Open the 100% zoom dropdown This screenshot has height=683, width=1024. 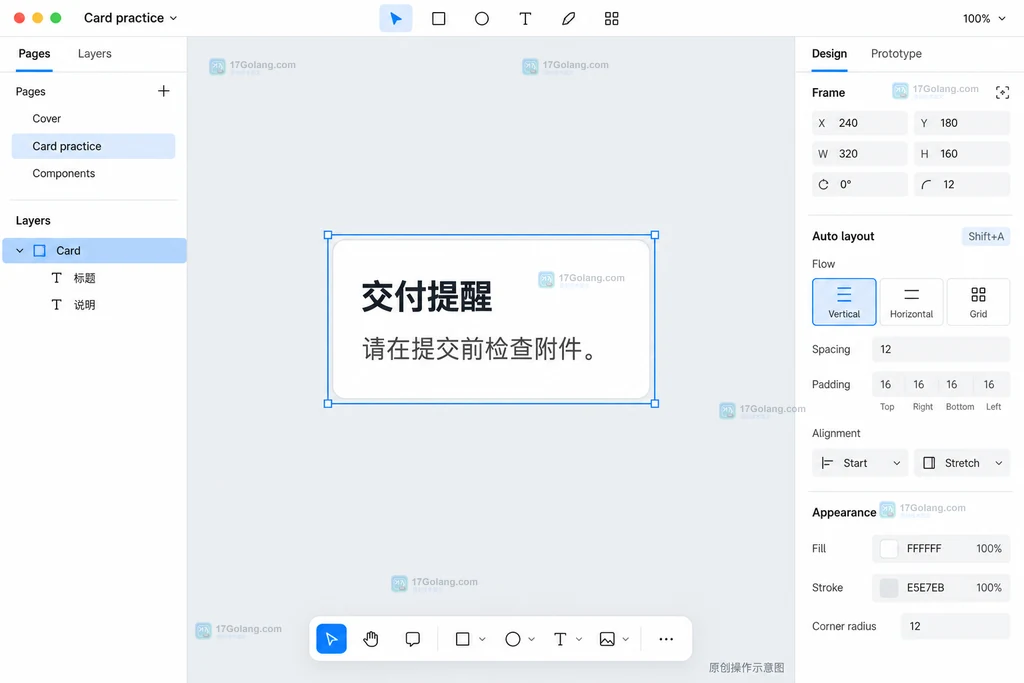point(984,18)
